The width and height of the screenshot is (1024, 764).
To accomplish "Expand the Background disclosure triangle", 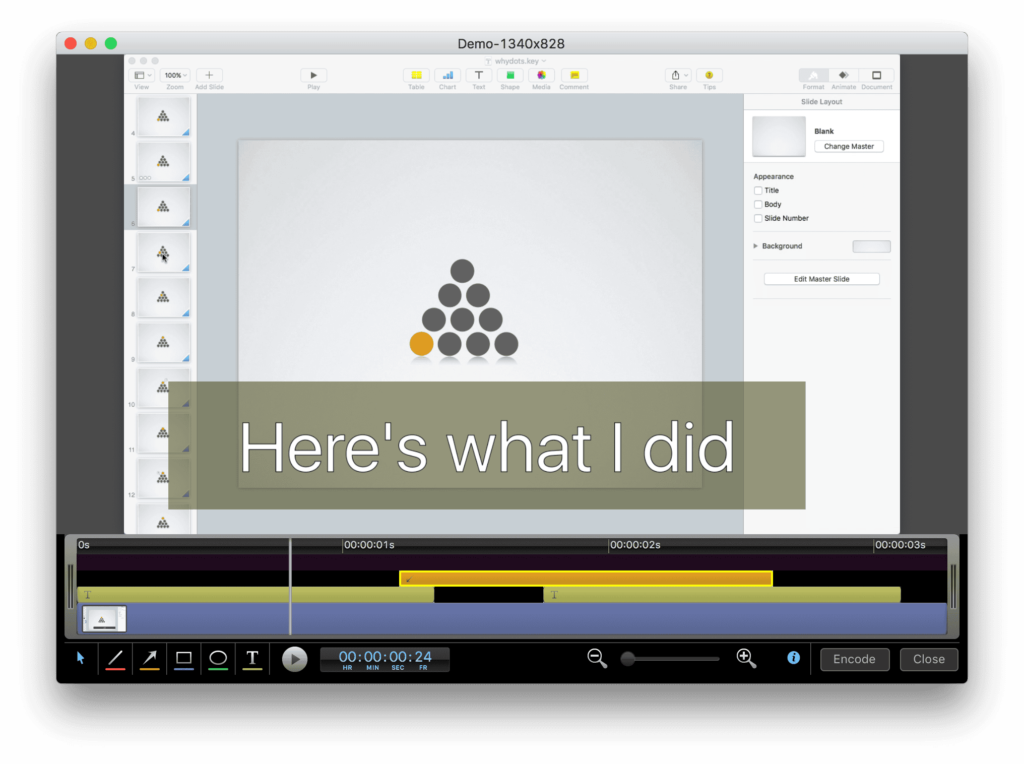I will [x=755, y=245].
